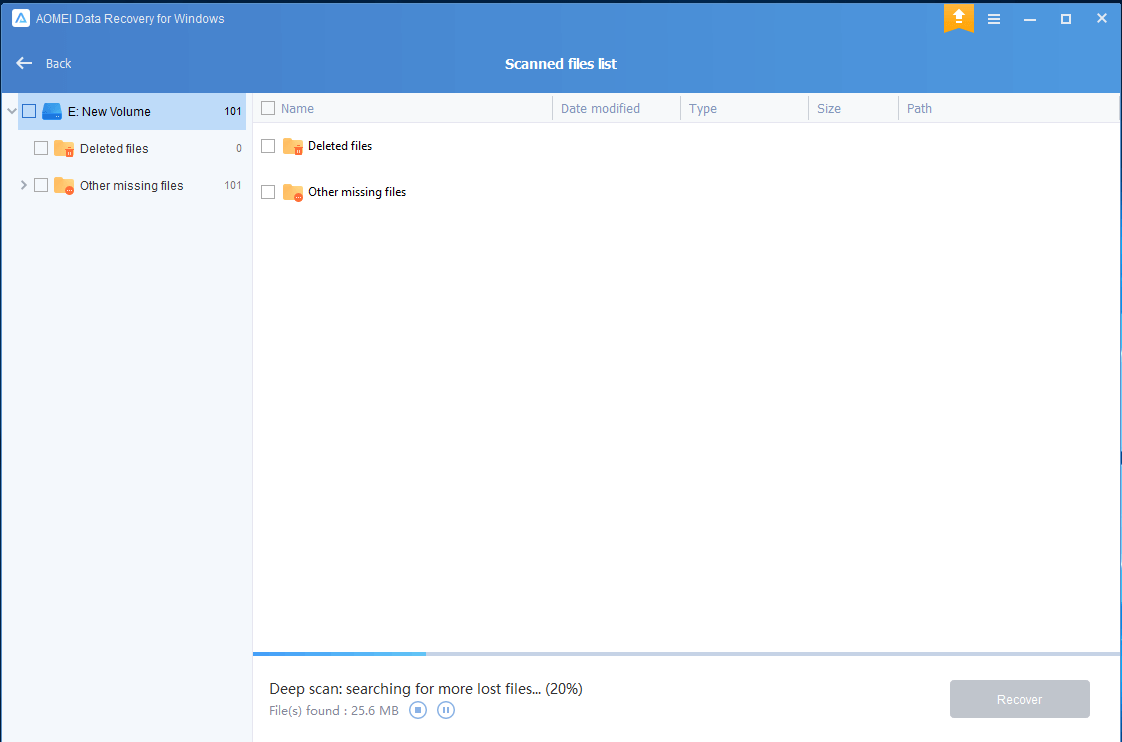Sort by the Path column header

pyautogui.click(x=919, y=109)
